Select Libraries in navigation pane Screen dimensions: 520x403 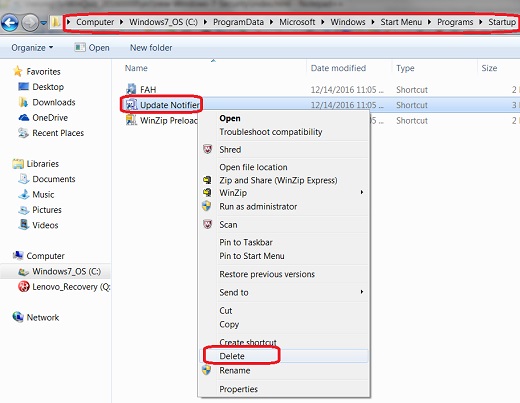pyautogui.click(x=43, y=164)
